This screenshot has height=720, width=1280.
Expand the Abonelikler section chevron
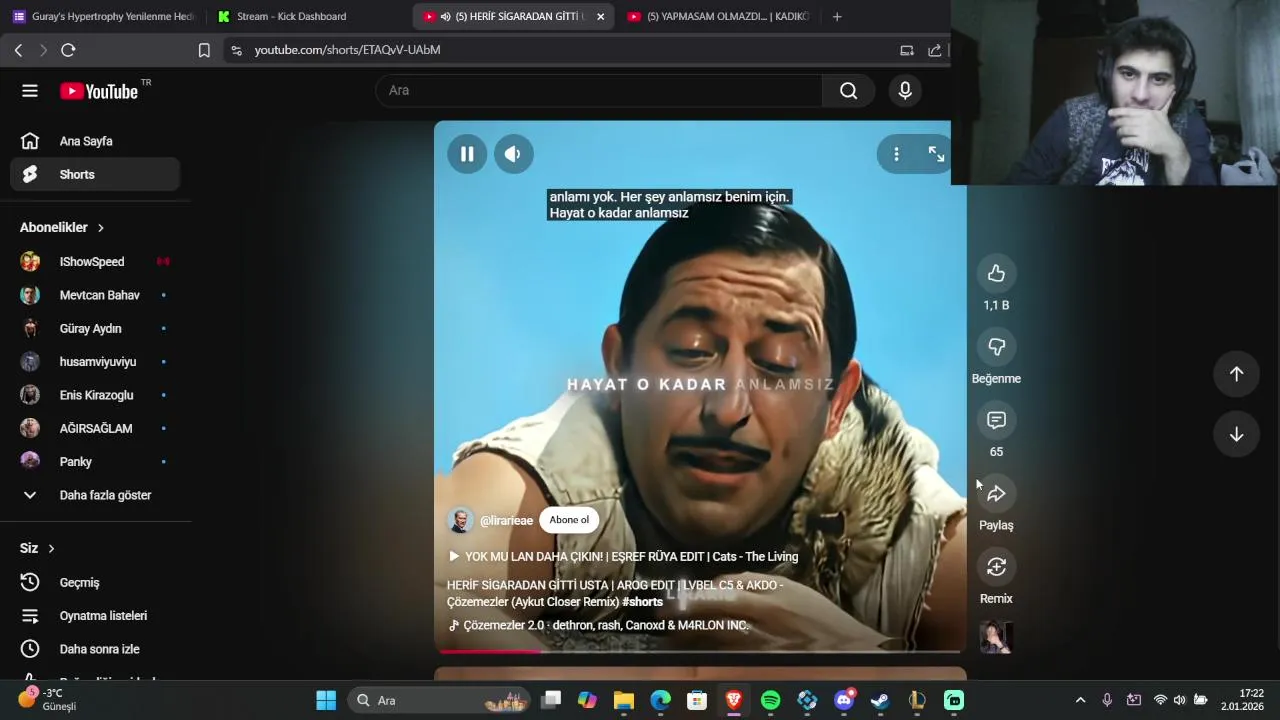(100, 228)
